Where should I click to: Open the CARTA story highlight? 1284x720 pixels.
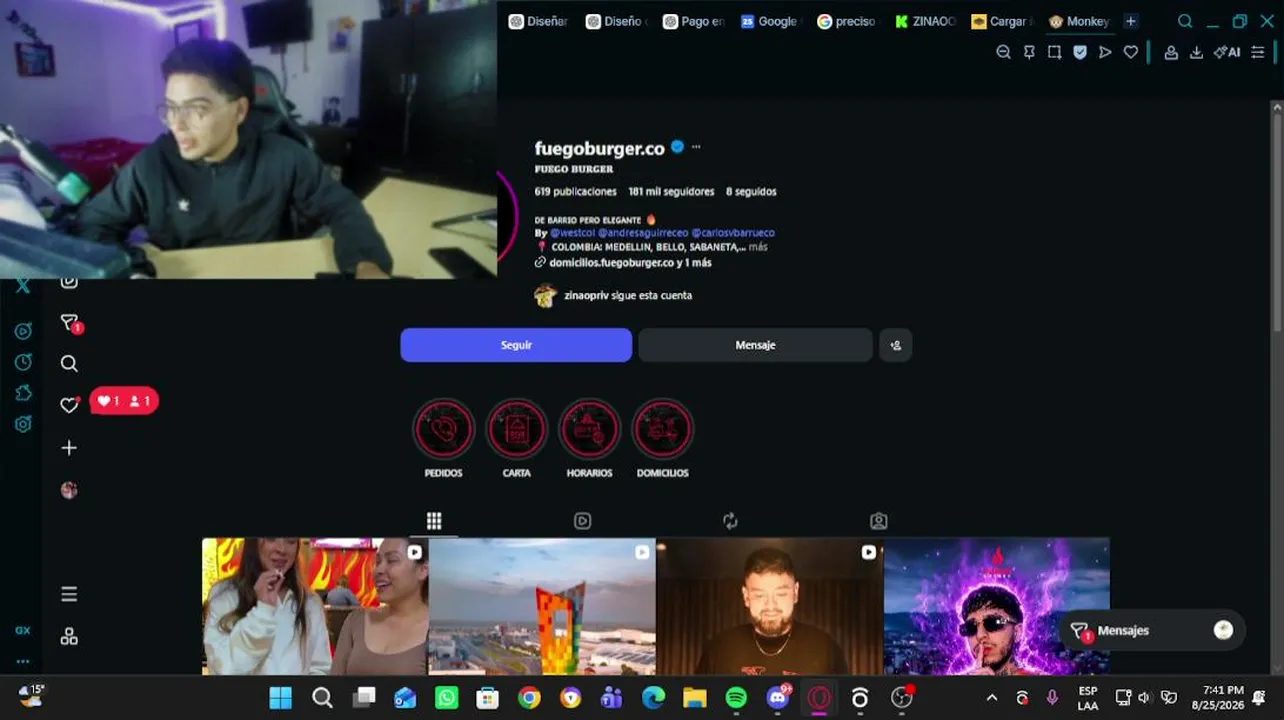pyautogui.click(x=516, y=430)
